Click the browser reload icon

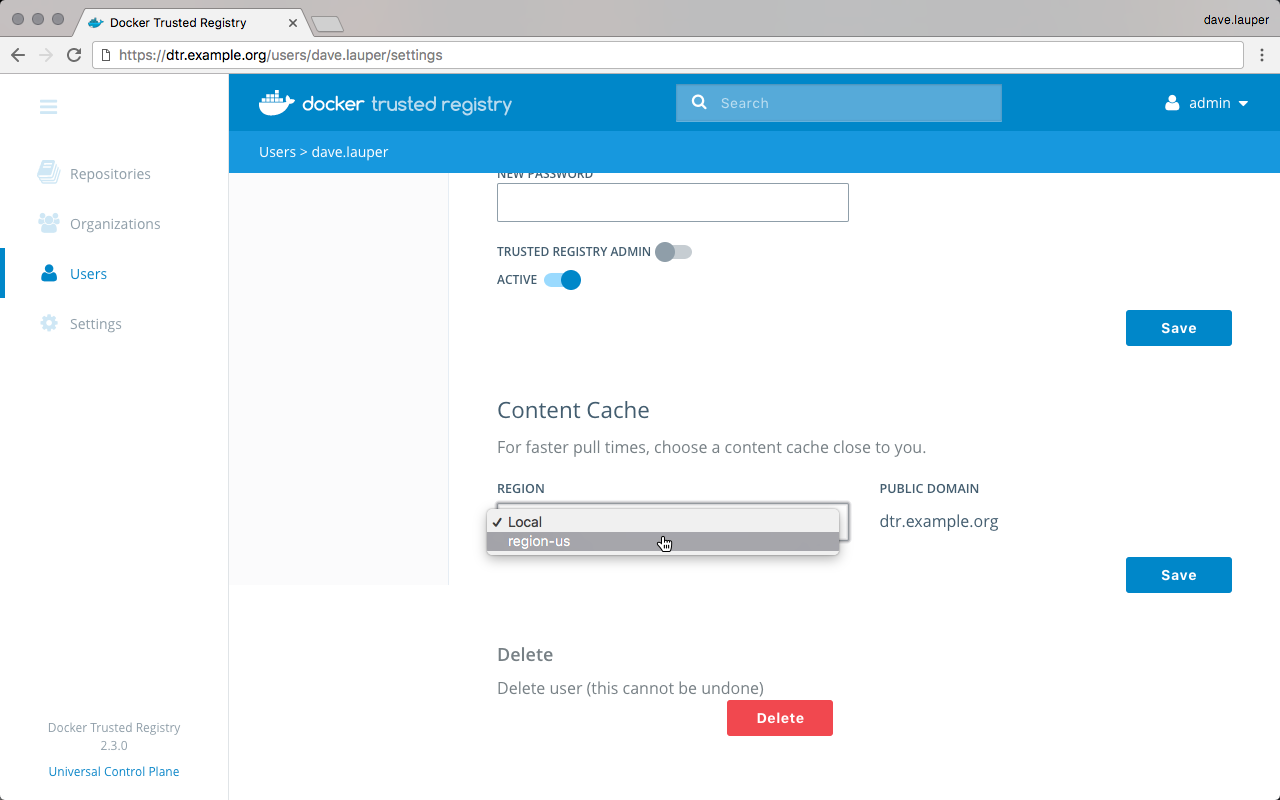(74, 55)
